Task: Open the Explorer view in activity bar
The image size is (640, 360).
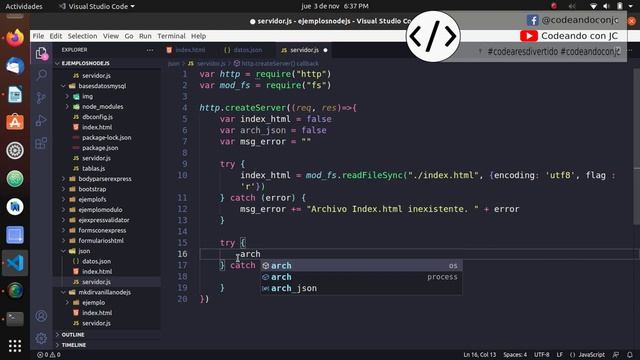Action: (x=41, y=53)
